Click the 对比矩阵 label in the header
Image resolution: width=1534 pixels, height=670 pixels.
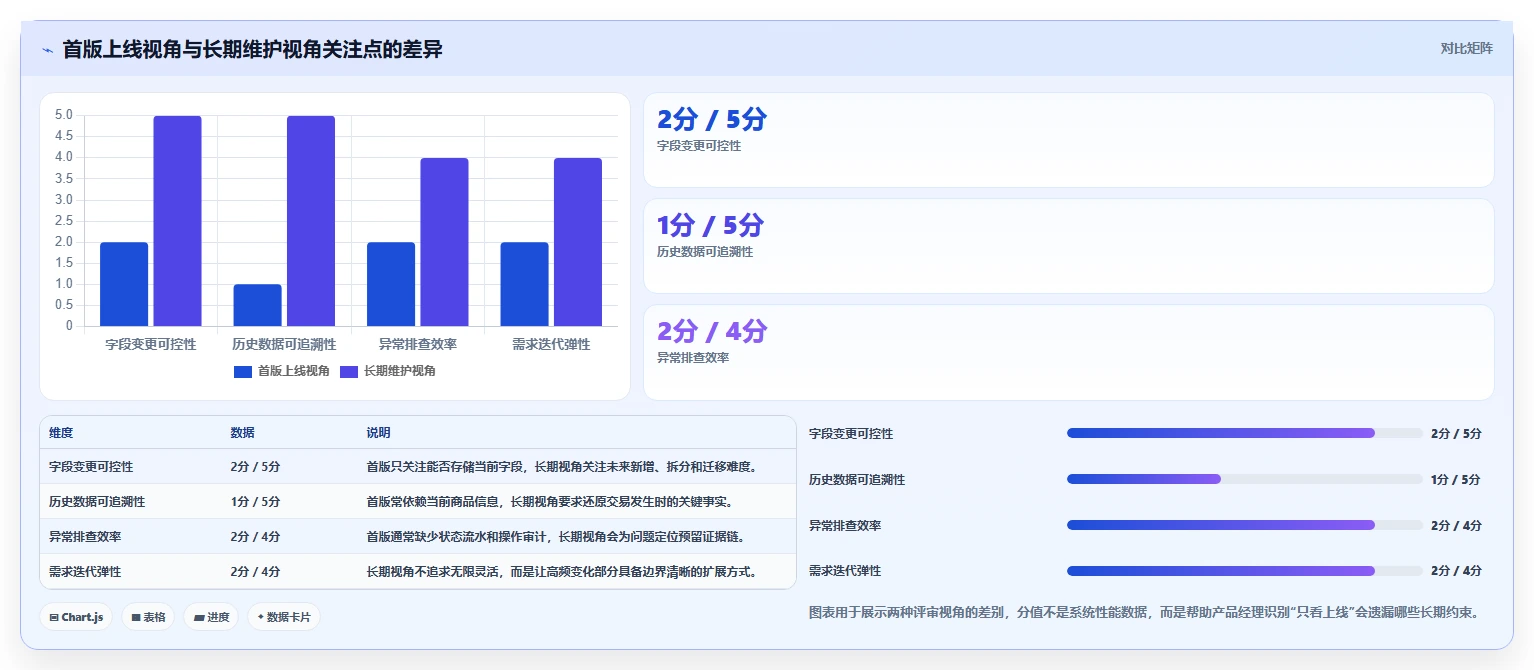1466,48
